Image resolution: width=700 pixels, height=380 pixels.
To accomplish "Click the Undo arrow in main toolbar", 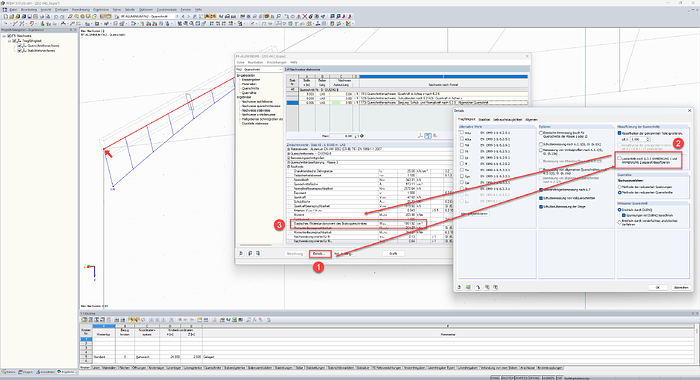I will (55, 17).
